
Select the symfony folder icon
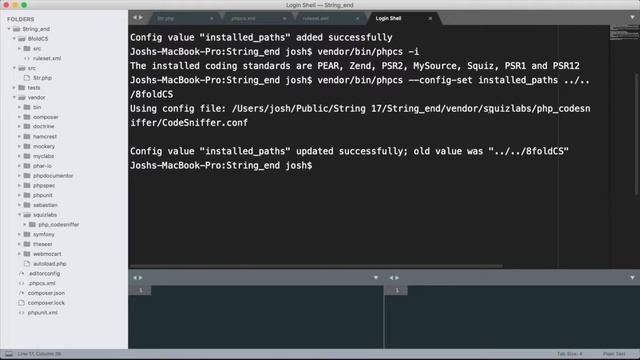pyautogui.click(x=27, y=234)
